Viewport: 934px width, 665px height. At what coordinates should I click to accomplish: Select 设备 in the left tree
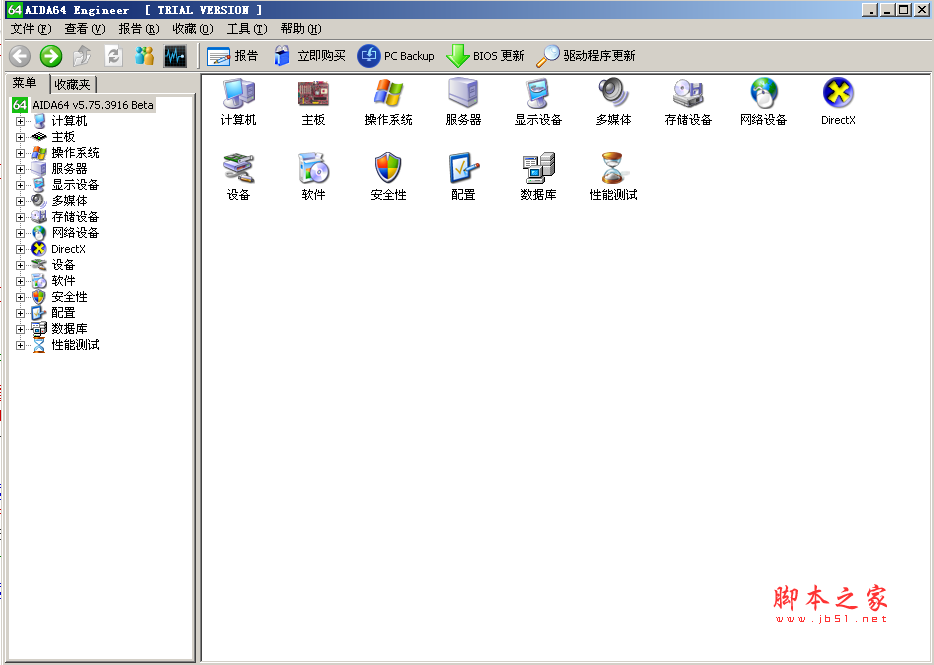pyautogui.click(x=63, y=265)
